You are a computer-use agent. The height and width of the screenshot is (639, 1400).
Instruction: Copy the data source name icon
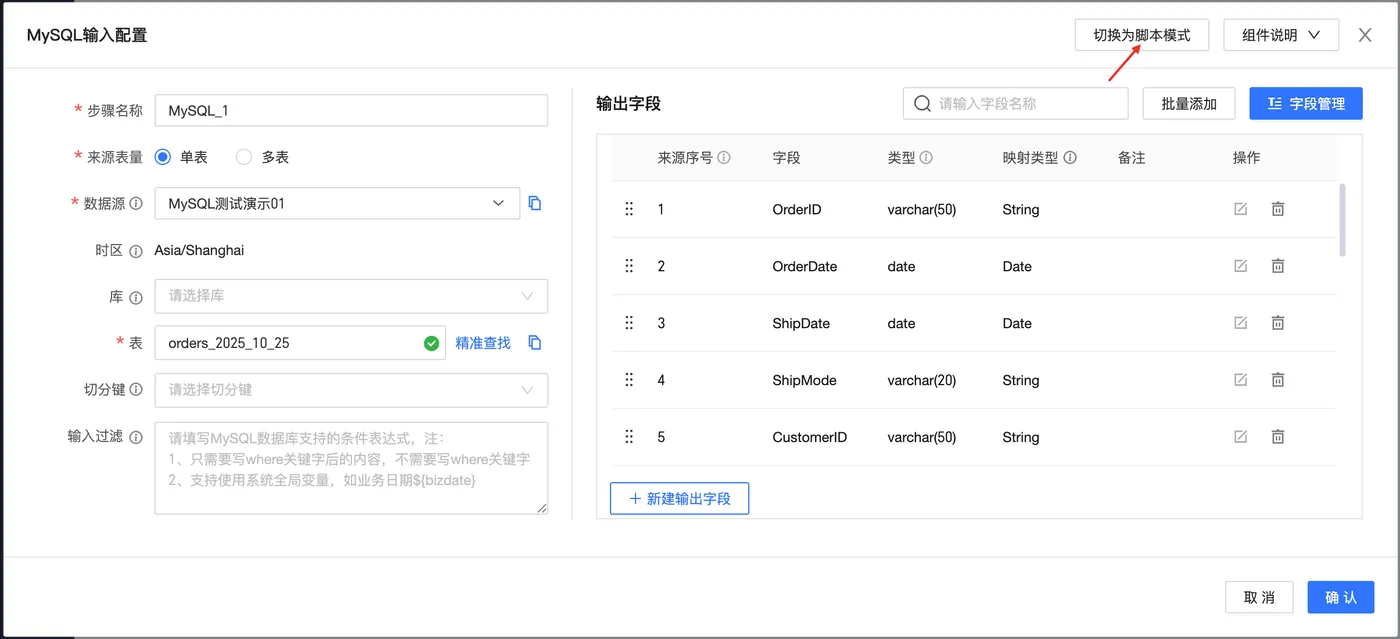(x=535, y=203)
